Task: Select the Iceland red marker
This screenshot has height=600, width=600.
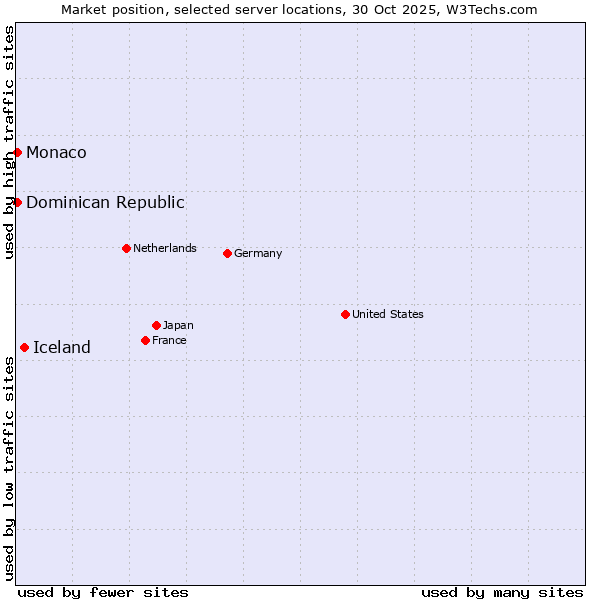Action: (x=24, y=347)
